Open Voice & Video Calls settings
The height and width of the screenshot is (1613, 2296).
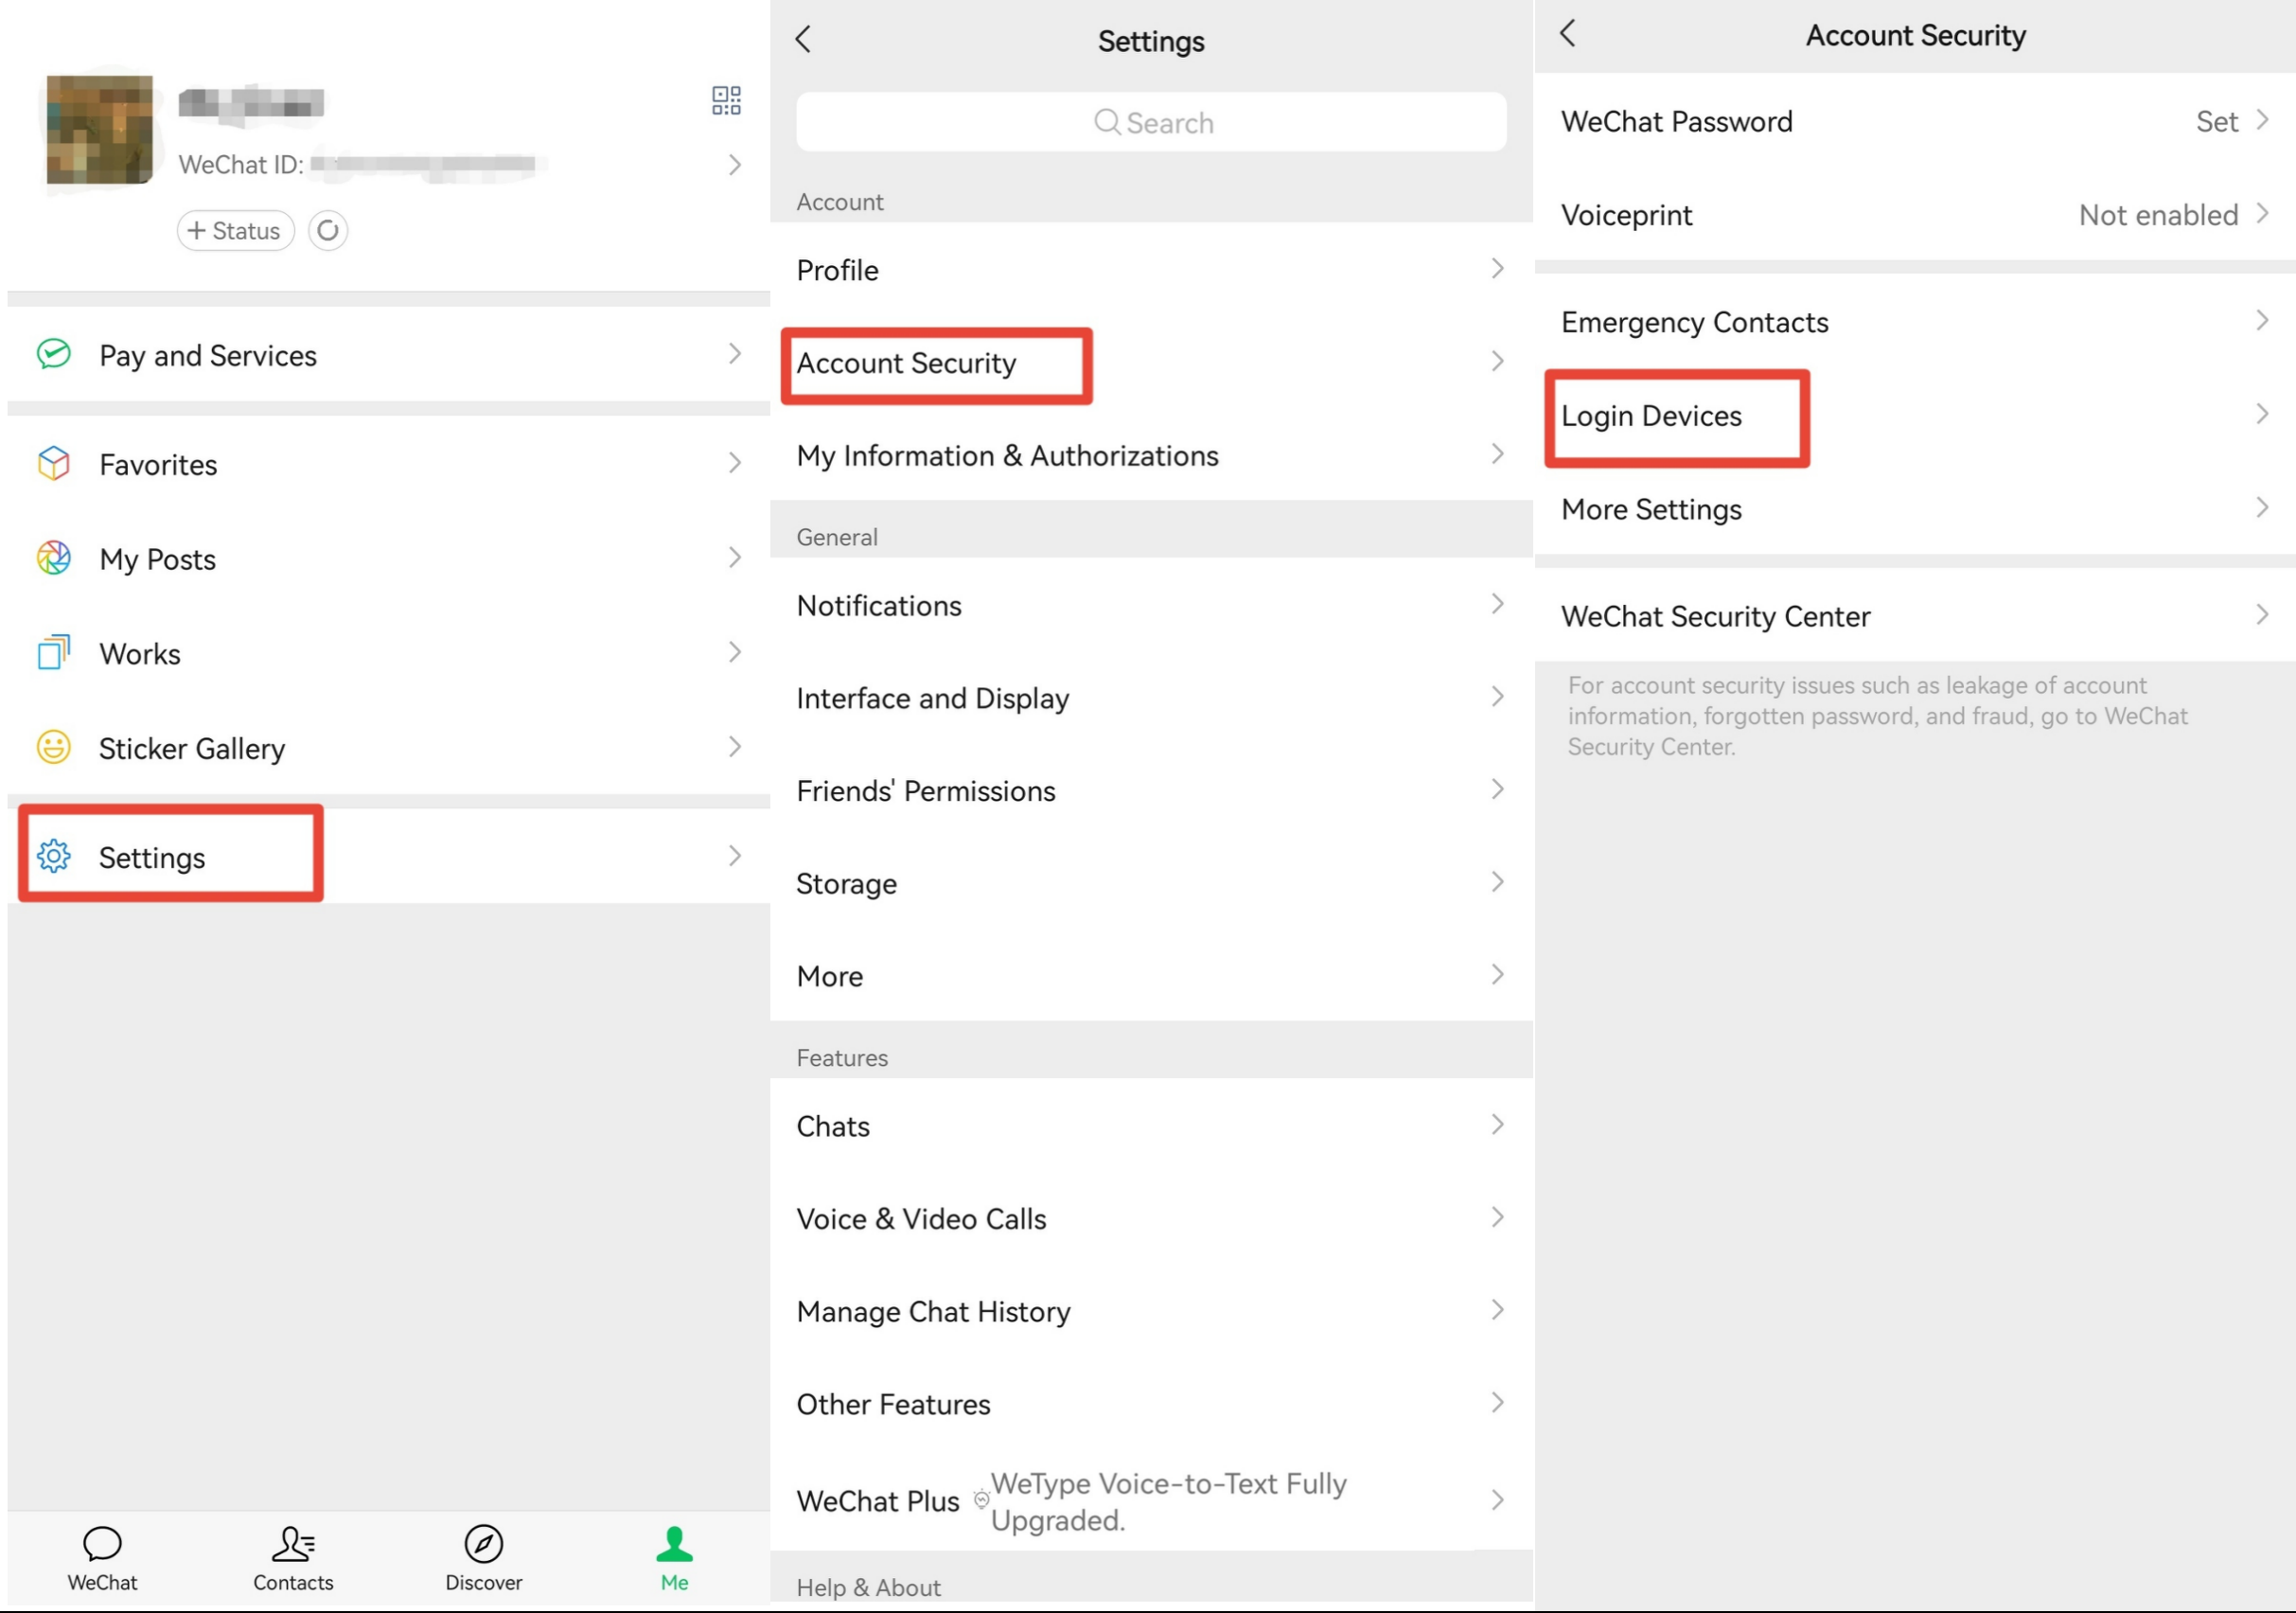click(1151, 1219)
